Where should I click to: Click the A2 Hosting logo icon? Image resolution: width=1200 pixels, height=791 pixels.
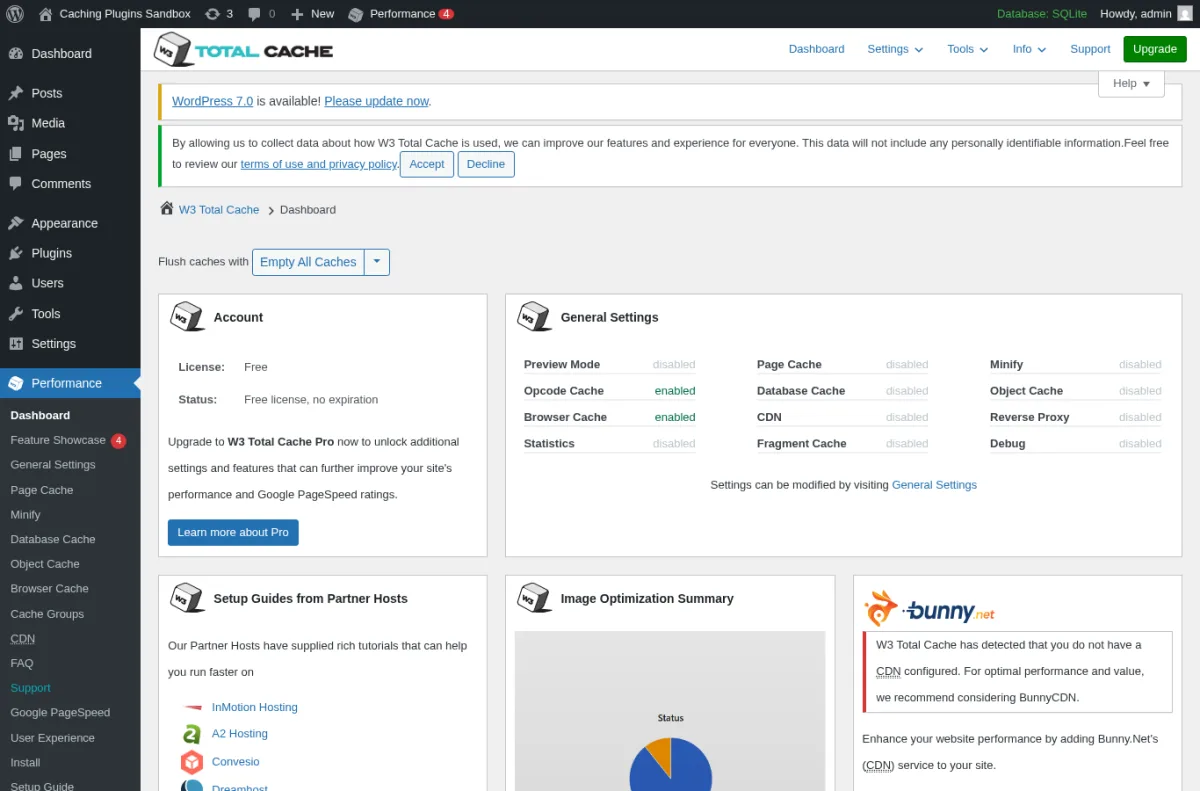[x=192, y=734]
